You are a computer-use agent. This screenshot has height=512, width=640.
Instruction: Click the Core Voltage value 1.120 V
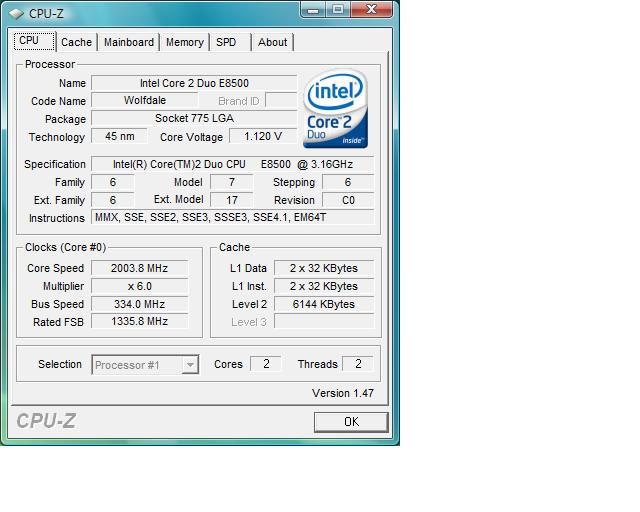click(x=263, y=136)
